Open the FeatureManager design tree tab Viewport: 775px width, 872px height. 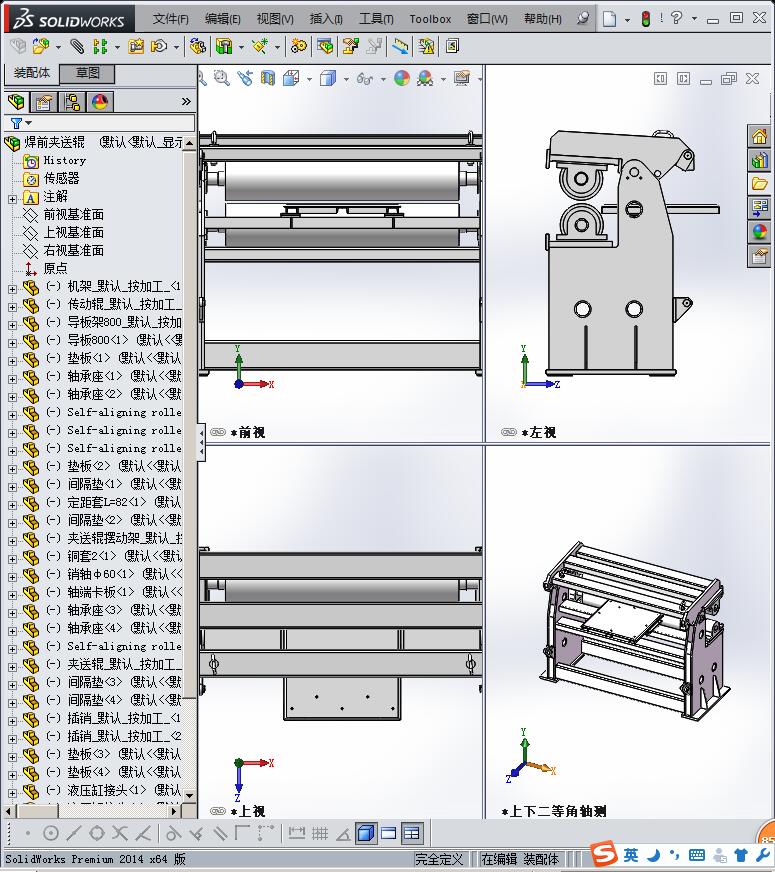coord(17,102)
